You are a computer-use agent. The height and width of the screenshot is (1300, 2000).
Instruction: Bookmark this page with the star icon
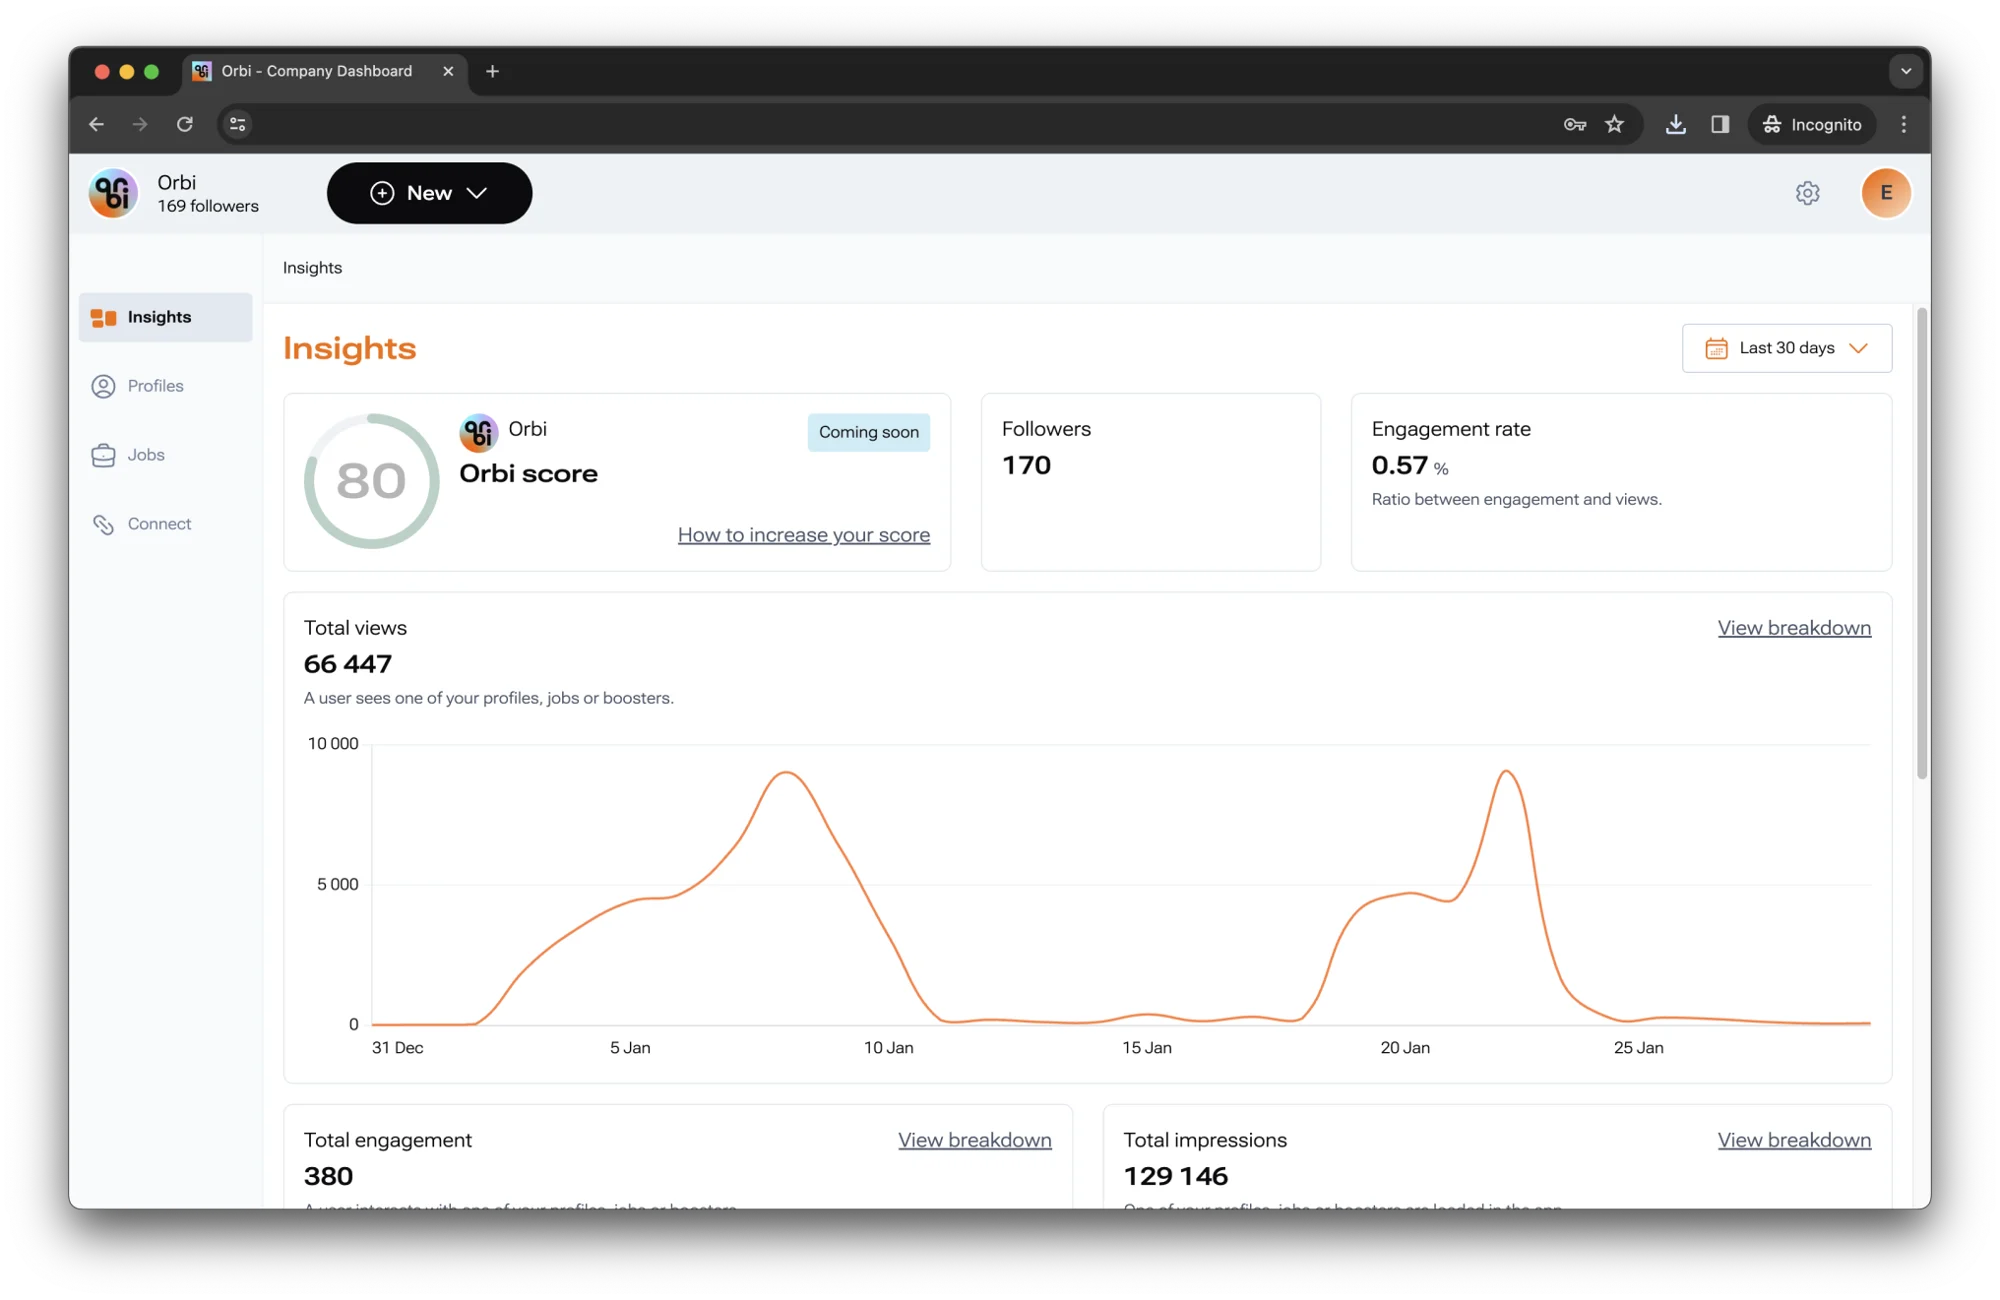(1615, 124)
